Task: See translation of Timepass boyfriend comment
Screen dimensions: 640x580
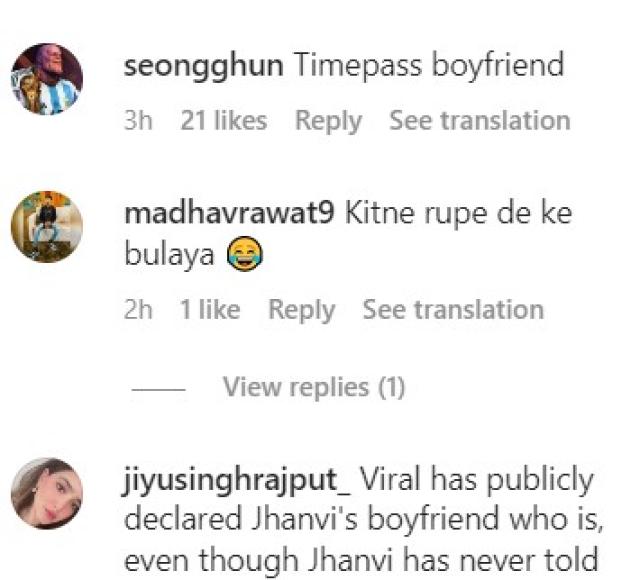Action: [480, 121]
